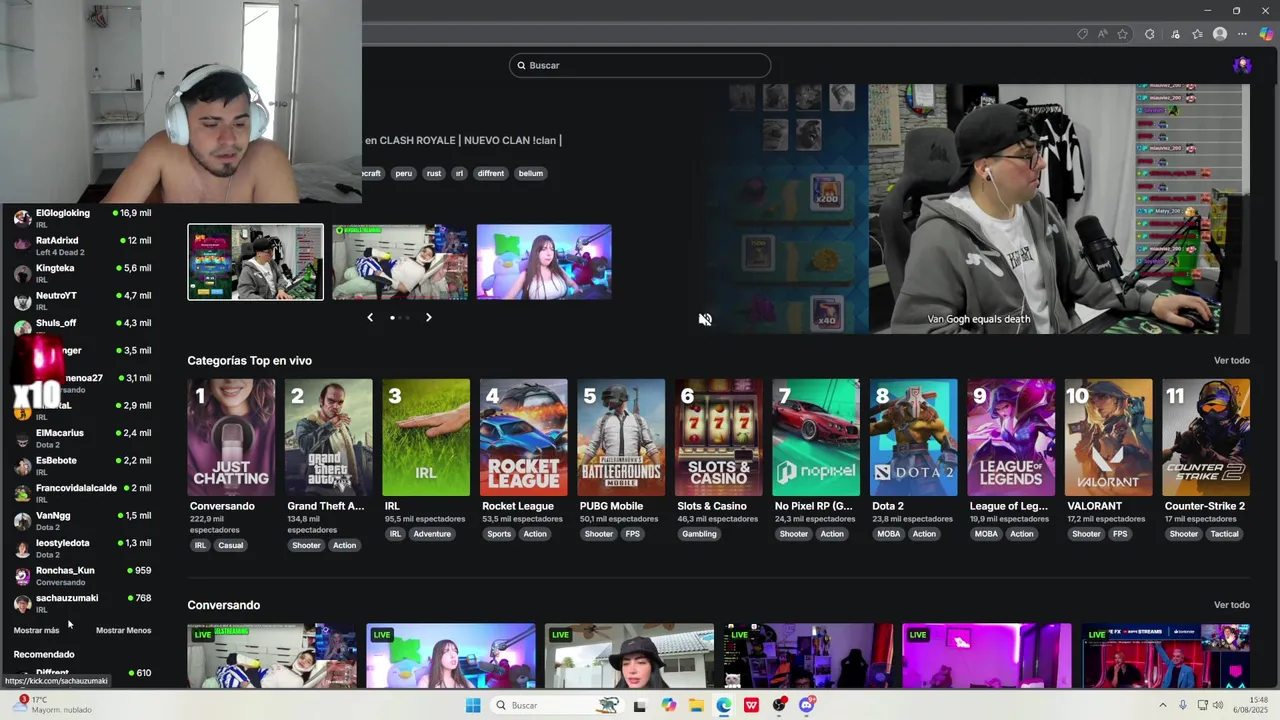This screenshot has width=1280, height=720.
Task: Open IRL grass category card
Action: click(x=426, y=437)
